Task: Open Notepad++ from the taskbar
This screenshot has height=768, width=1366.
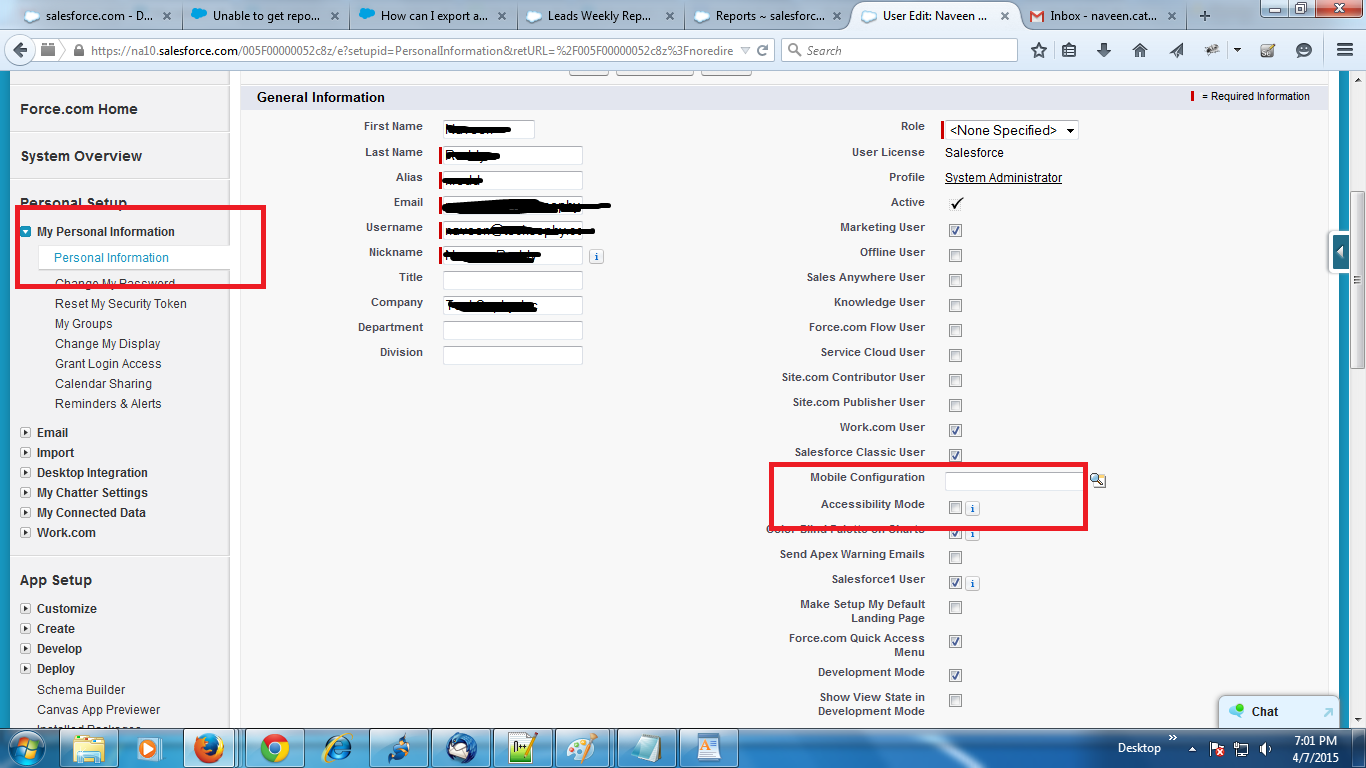Action: point(523,748)
